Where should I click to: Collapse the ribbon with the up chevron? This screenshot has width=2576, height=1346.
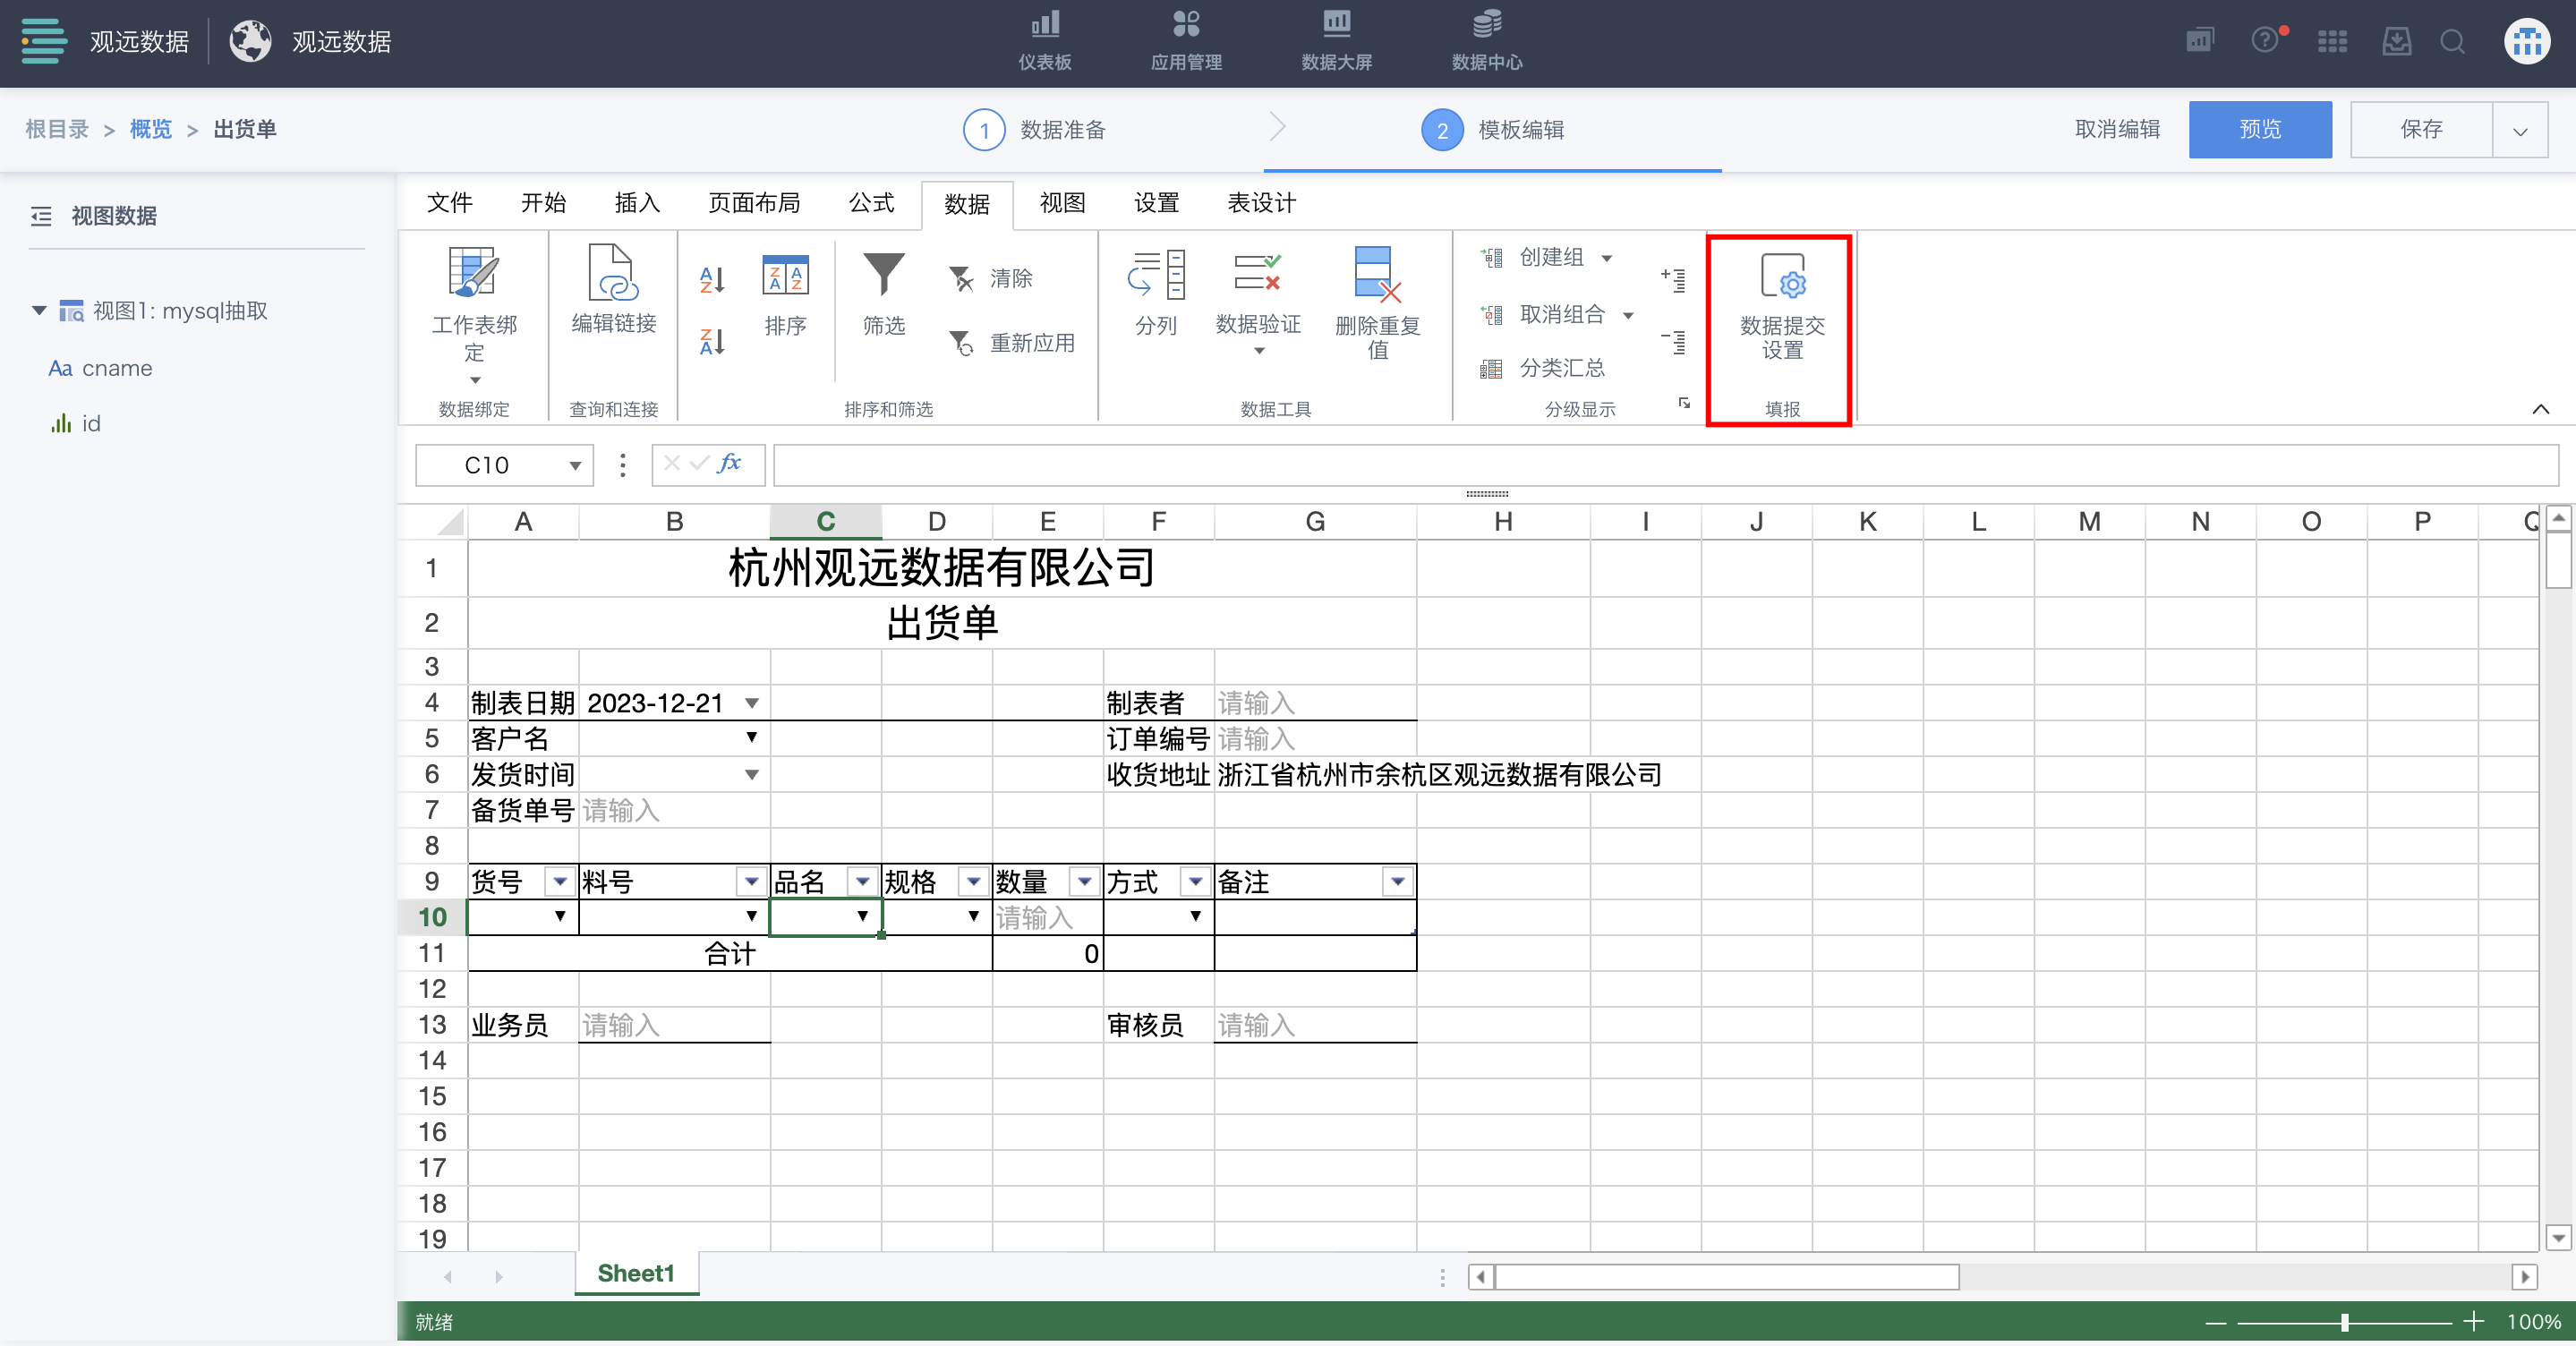pos(2540,409)
